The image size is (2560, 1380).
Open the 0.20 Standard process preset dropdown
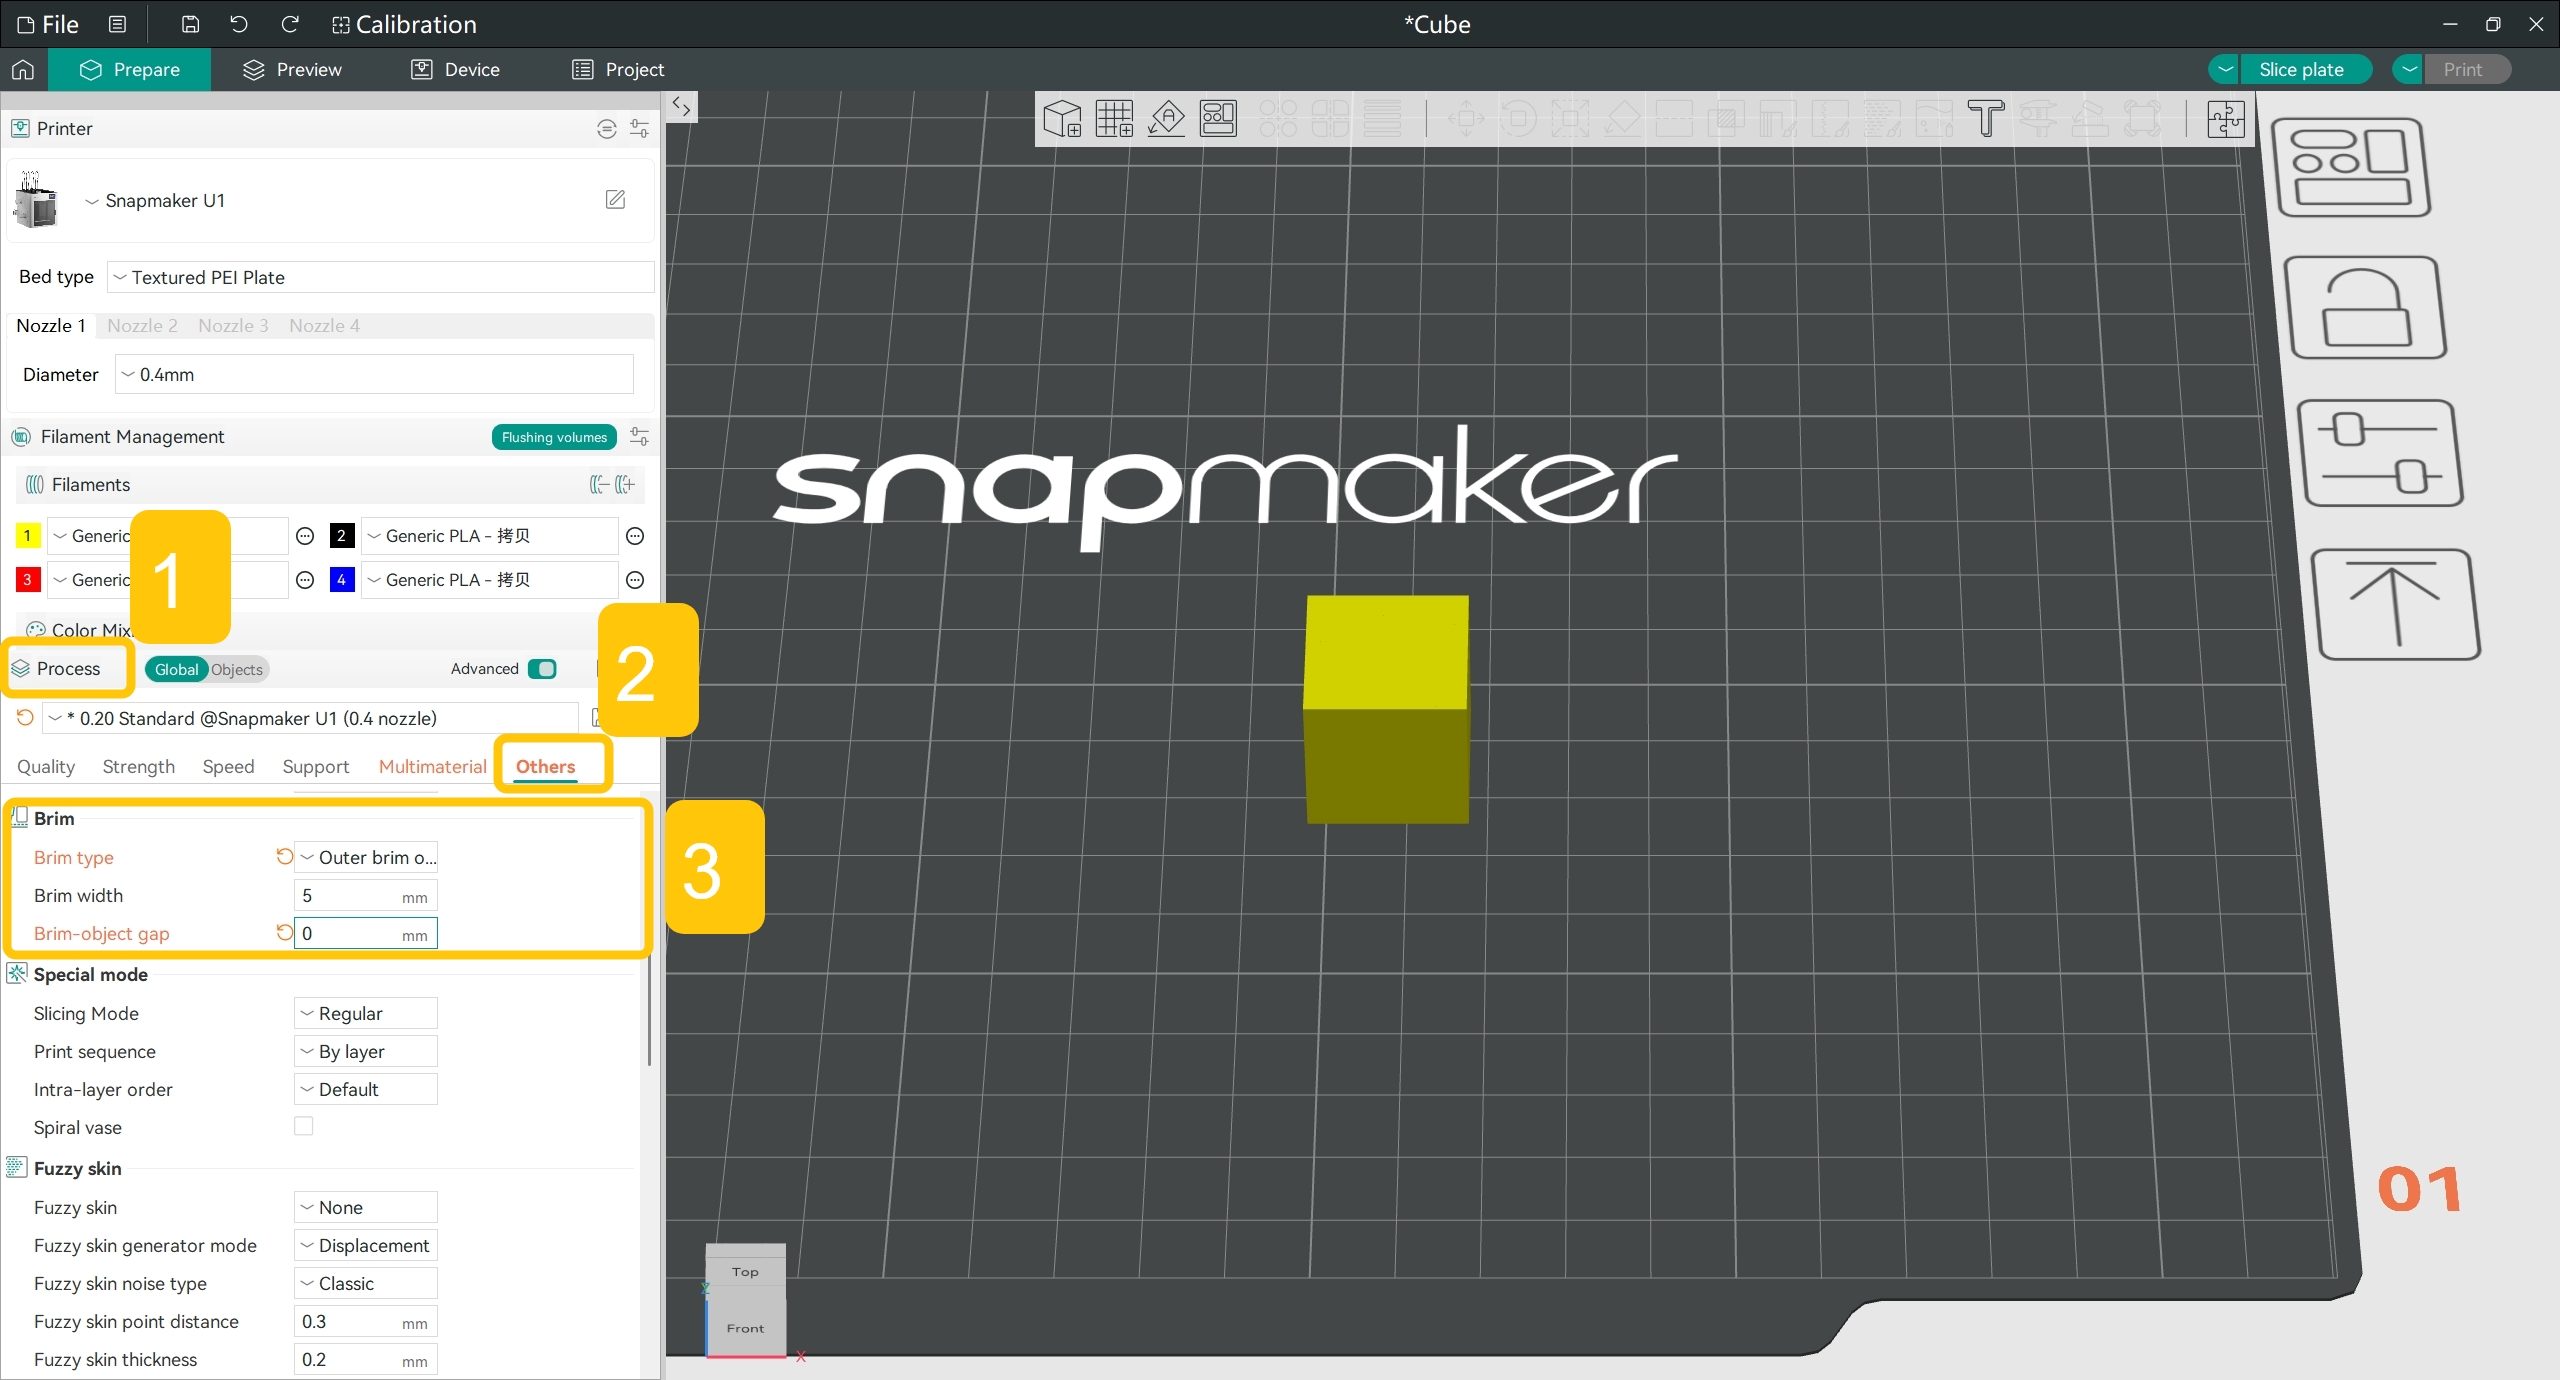(x=311, y=718)
